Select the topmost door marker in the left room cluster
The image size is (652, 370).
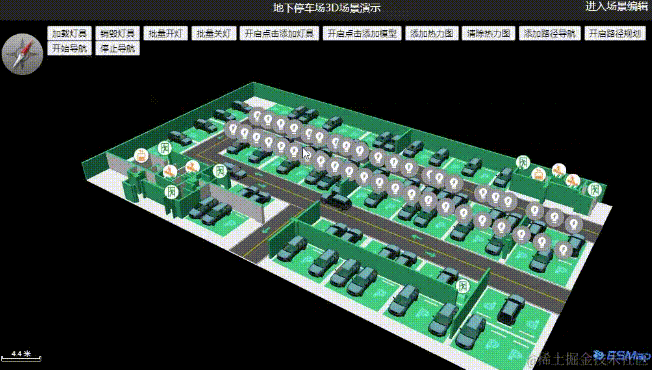pyautogui.click(x=165, y=148)
